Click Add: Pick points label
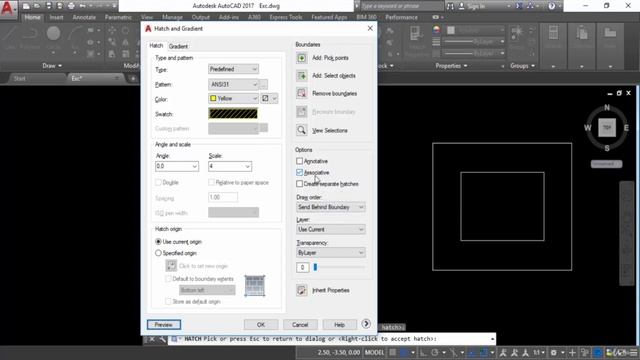640x360 pixels. [x=330, y=58]
